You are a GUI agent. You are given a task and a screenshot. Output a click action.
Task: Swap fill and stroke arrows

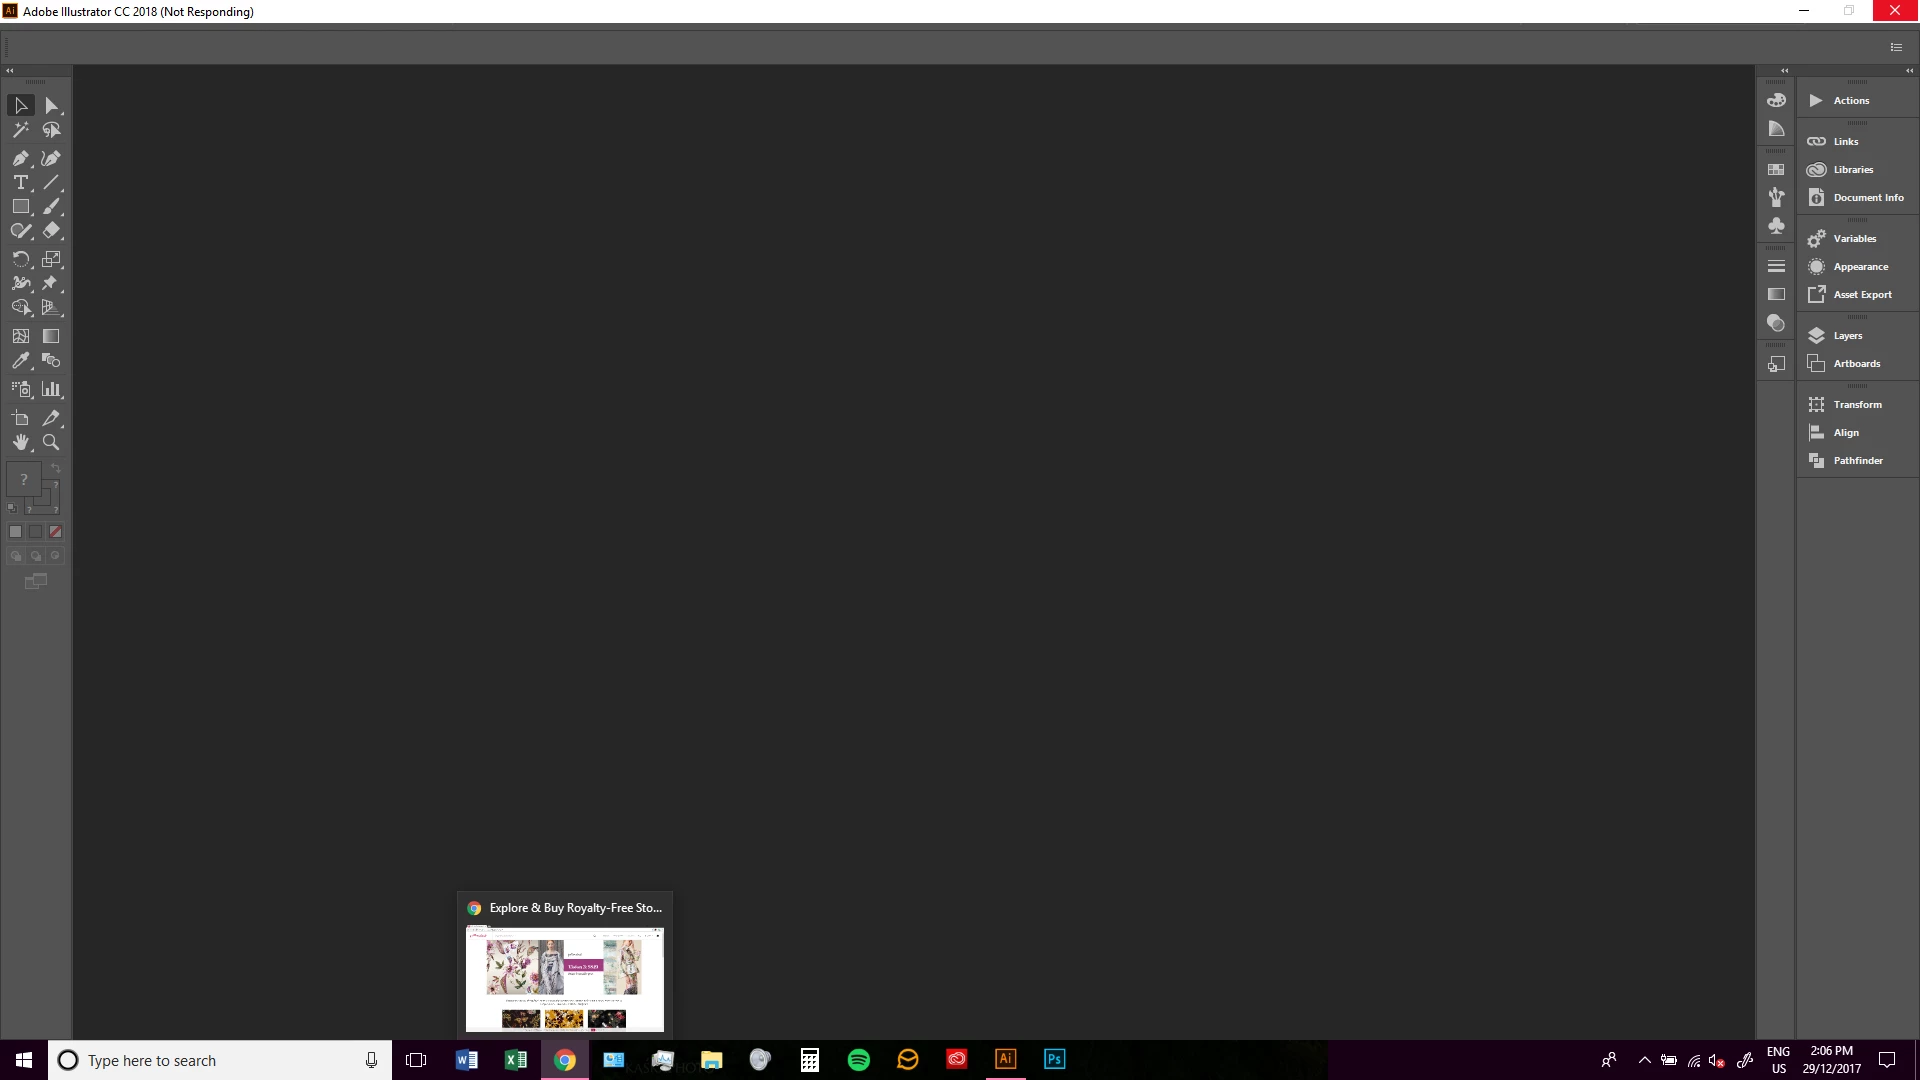(x=56, y=468)
